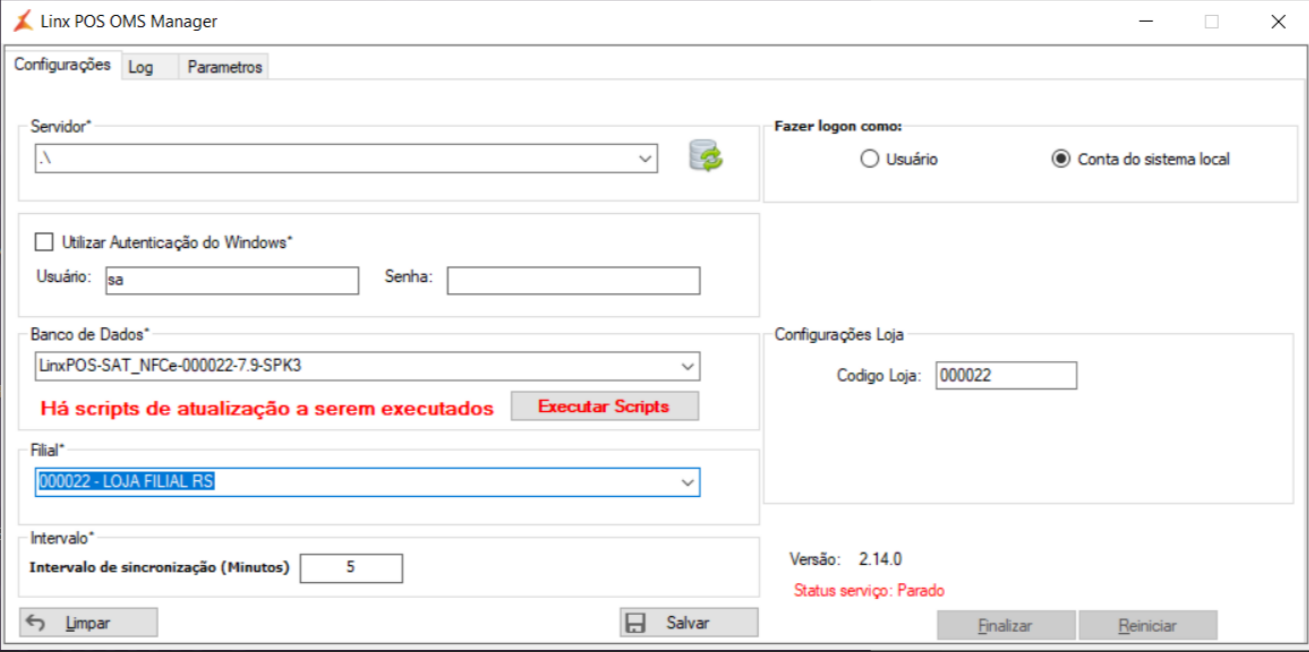
Task: Click the Versão 2.14.0 label
Action: pyautogui.click(x=846, y=559)
